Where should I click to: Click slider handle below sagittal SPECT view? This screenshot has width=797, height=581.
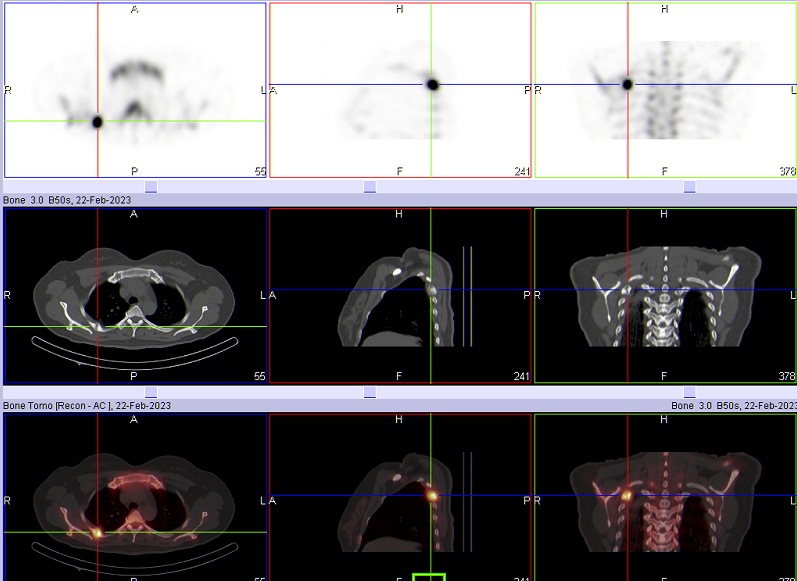(x=370, y=186)
